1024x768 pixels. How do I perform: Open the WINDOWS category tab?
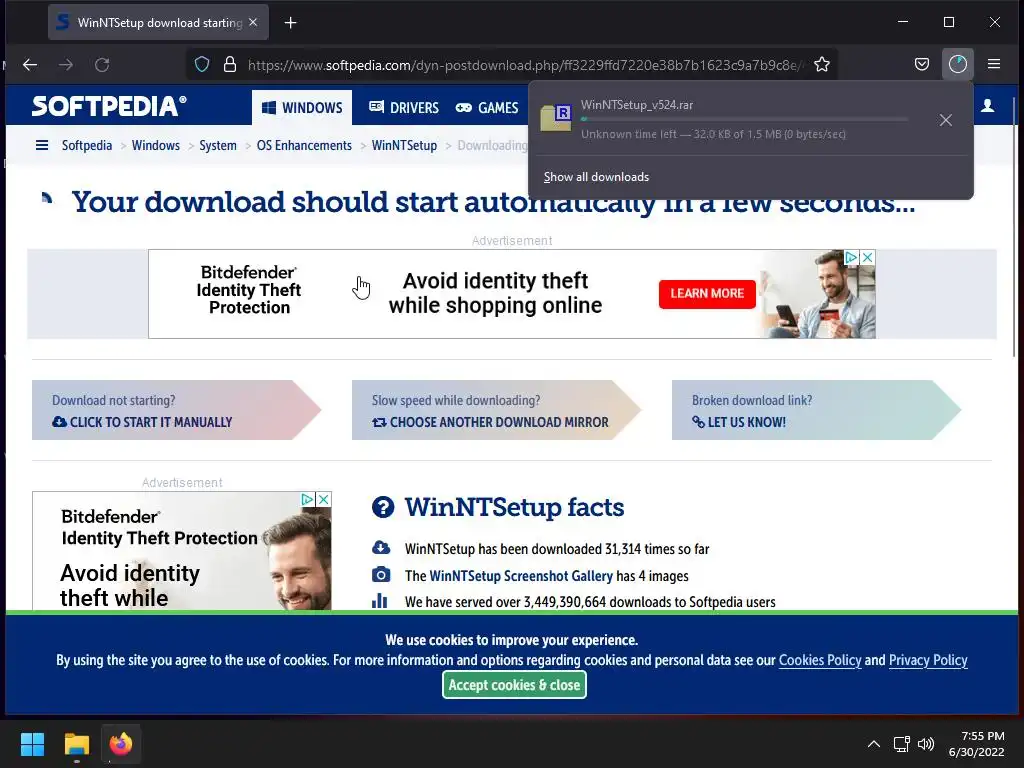coord(302,108)
